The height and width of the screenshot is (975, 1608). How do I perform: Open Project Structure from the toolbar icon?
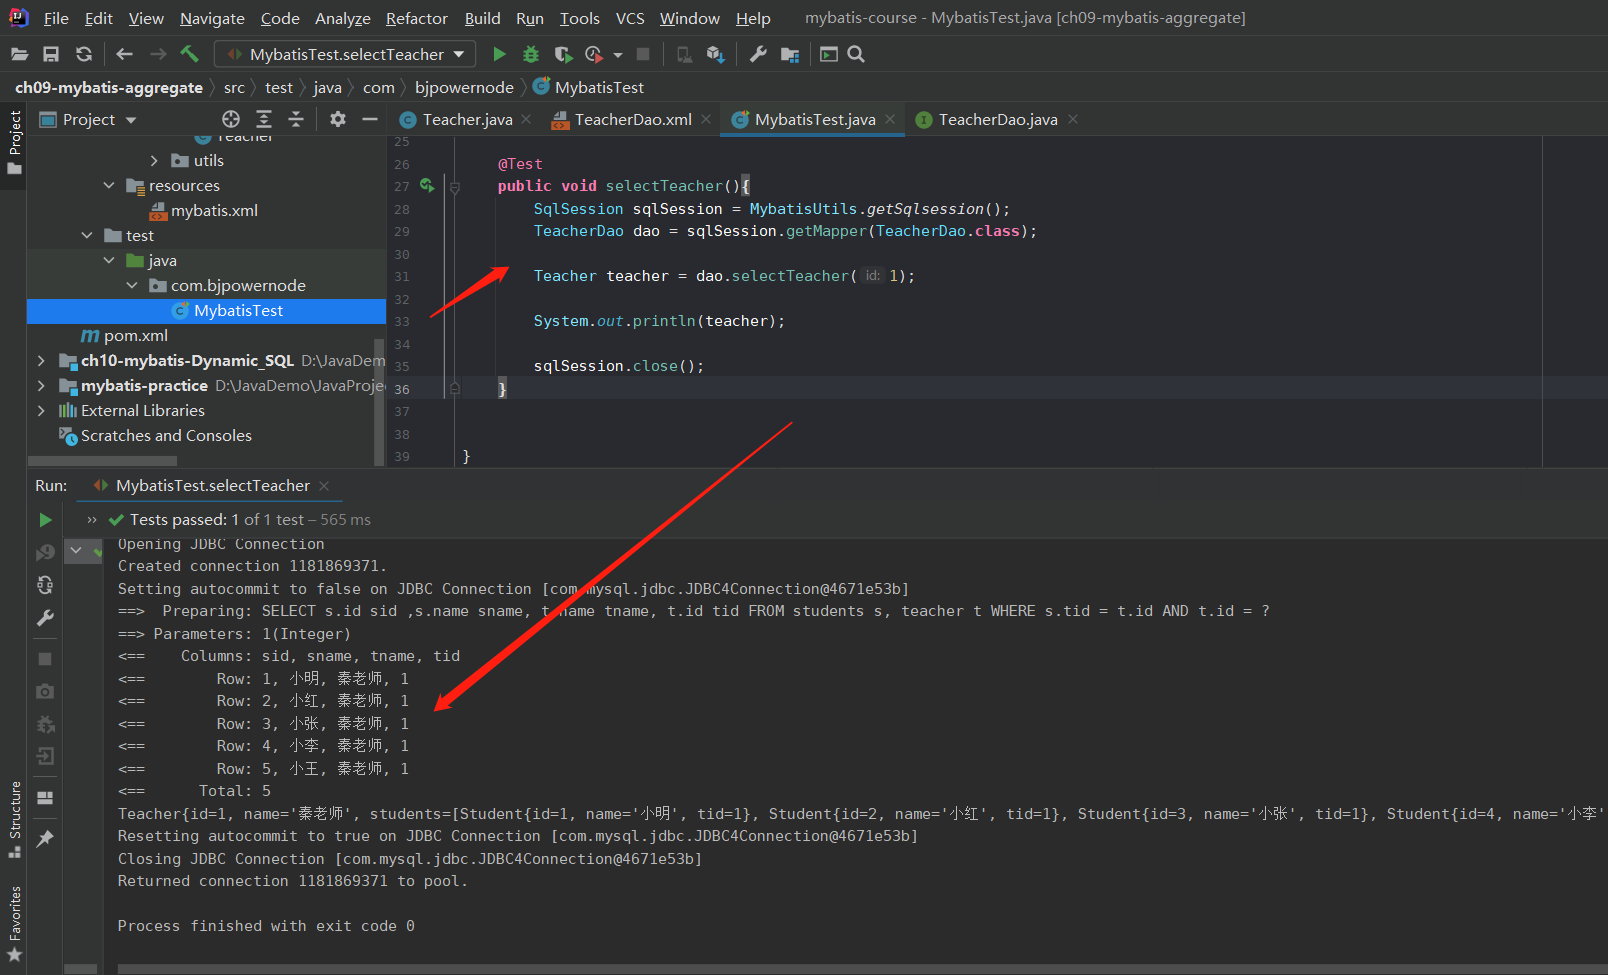click(x=790, y=54)
